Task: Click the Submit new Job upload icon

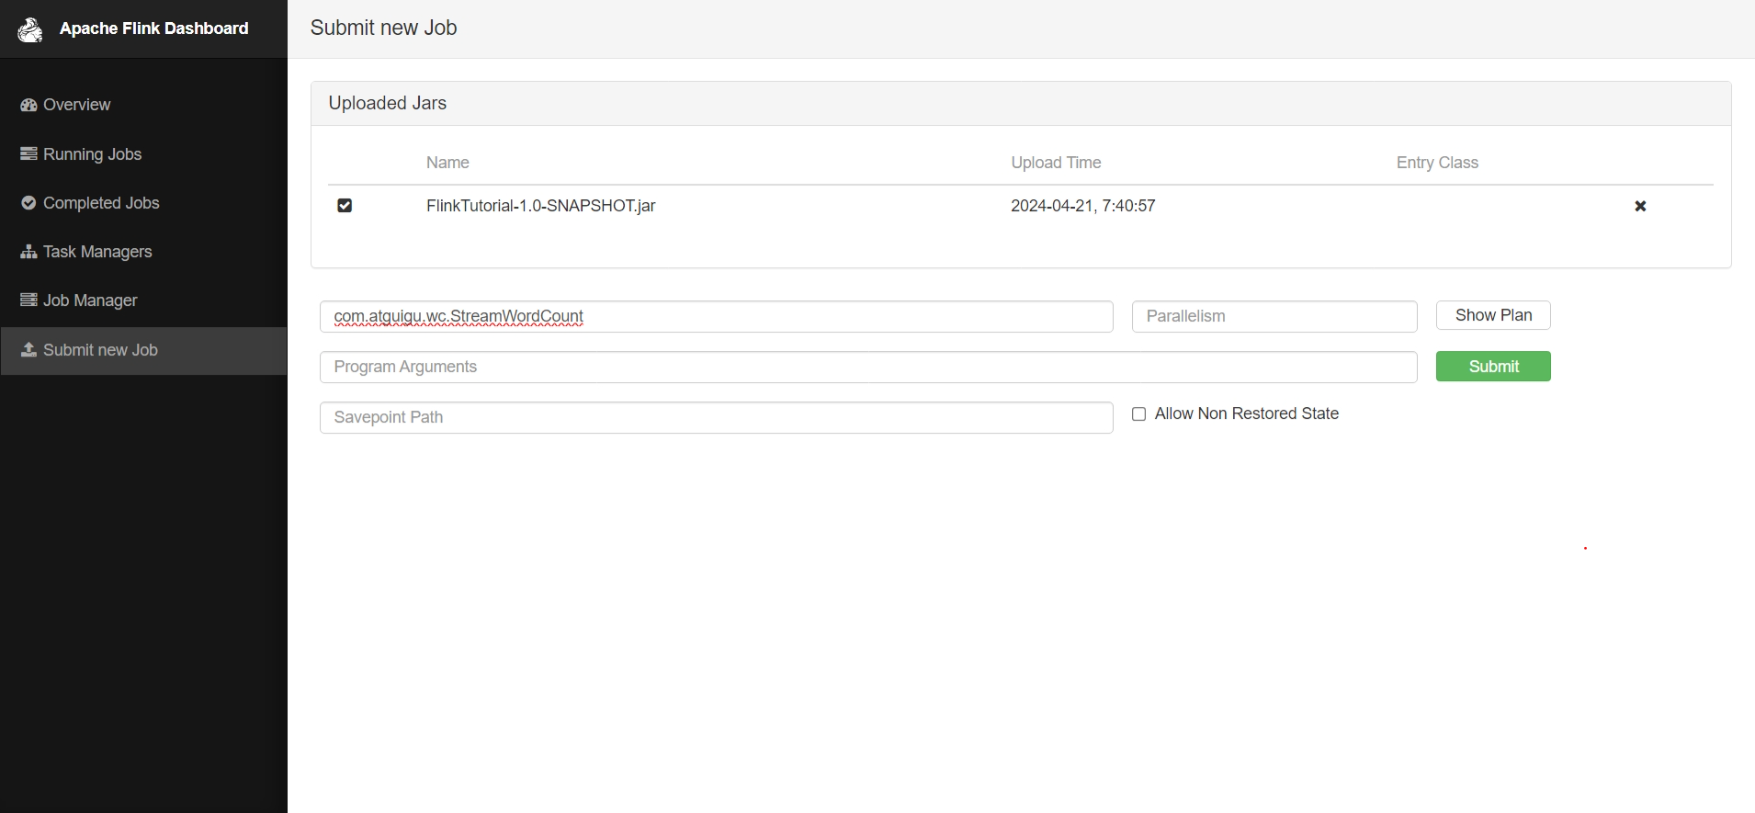Action: coord(29,350)
